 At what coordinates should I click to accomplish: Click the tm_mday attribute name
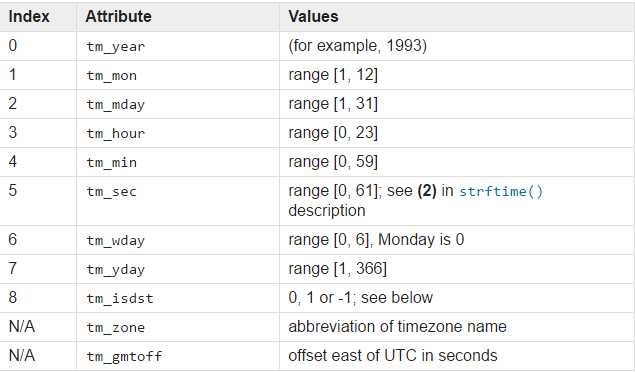[x=115, y=105]
